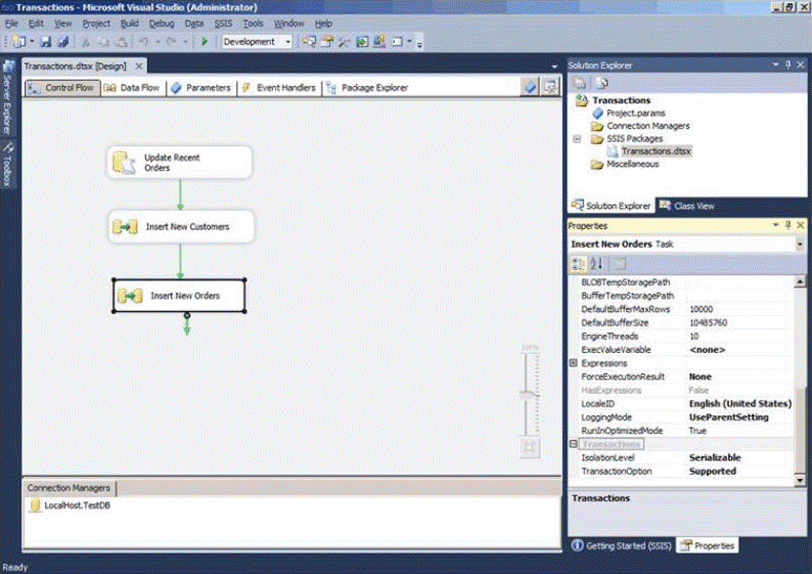812x574 pixels.
Task: Select the Insert New Orders task
Action: coord(179,296)
